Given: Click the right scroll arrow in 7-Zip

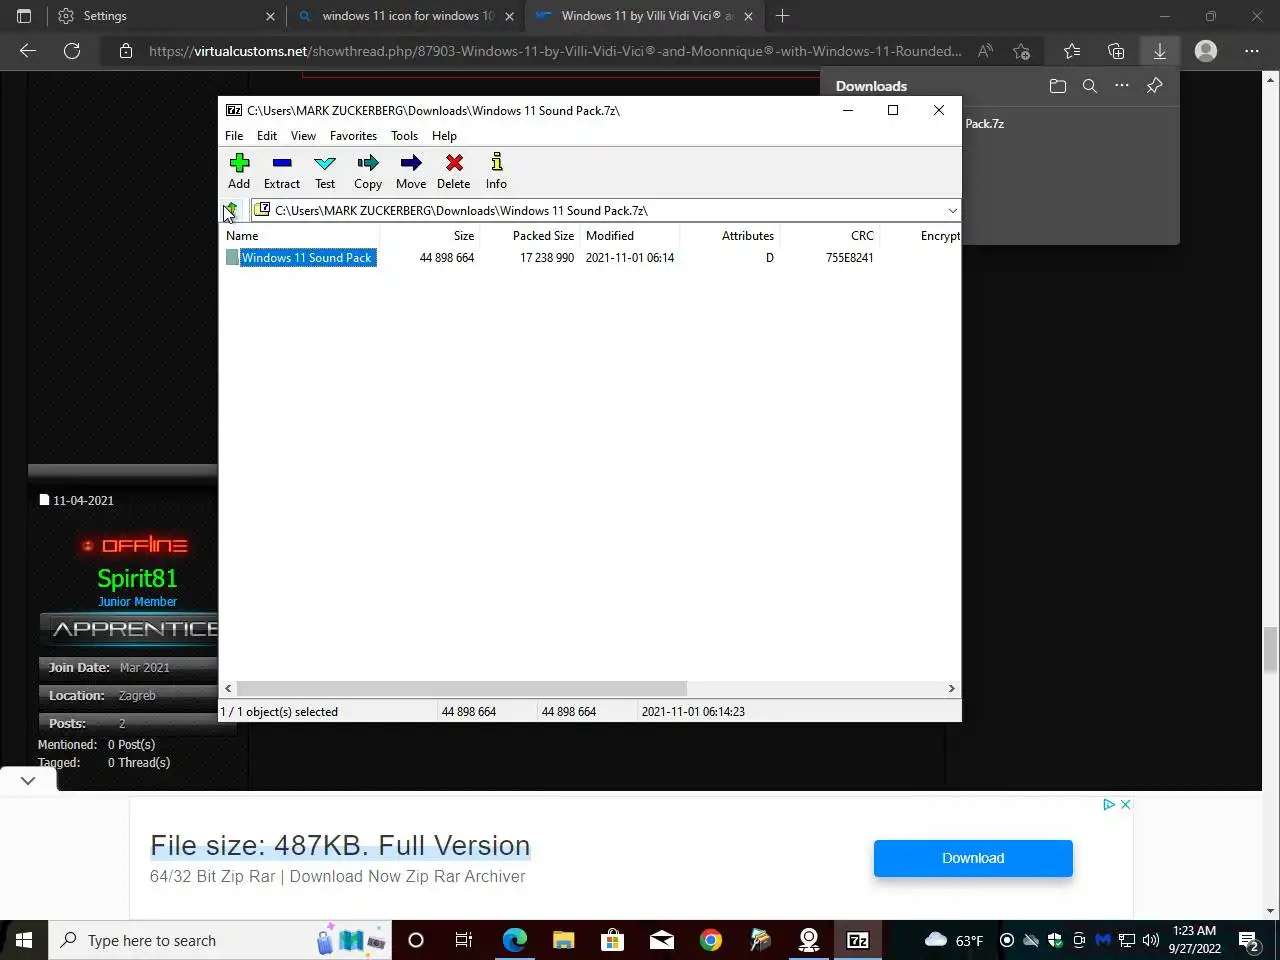Looking at the screenshot, I should (x=951, y=689).
